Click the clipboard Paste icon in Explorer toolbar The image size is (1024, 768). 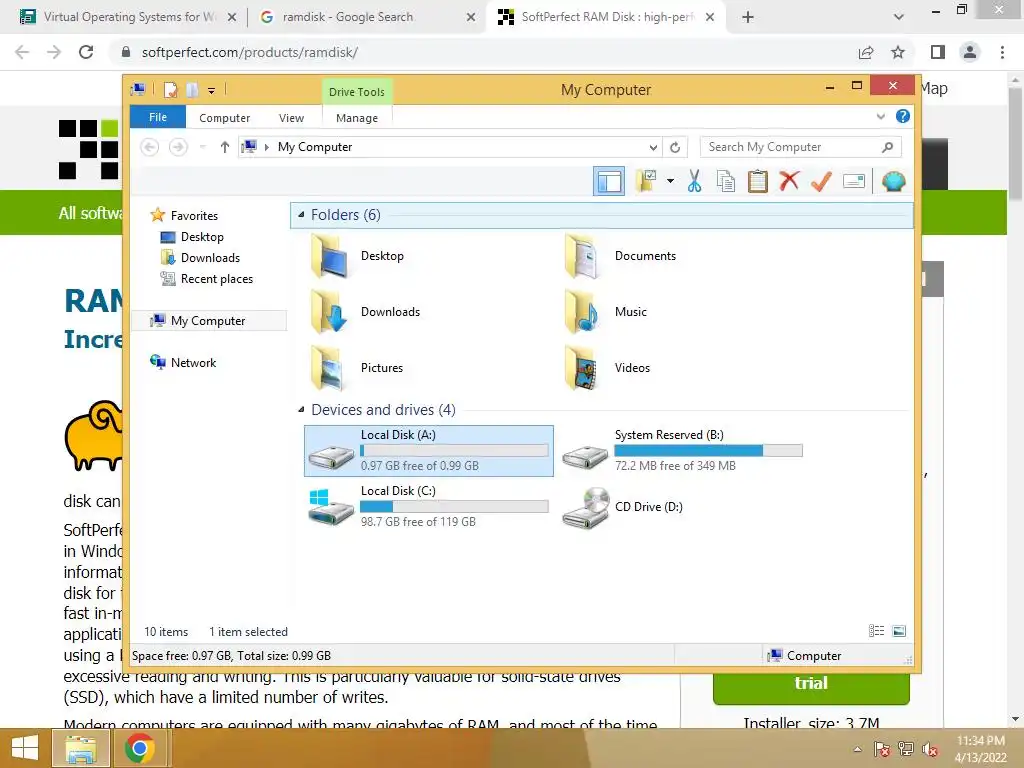tap(758, 181)
